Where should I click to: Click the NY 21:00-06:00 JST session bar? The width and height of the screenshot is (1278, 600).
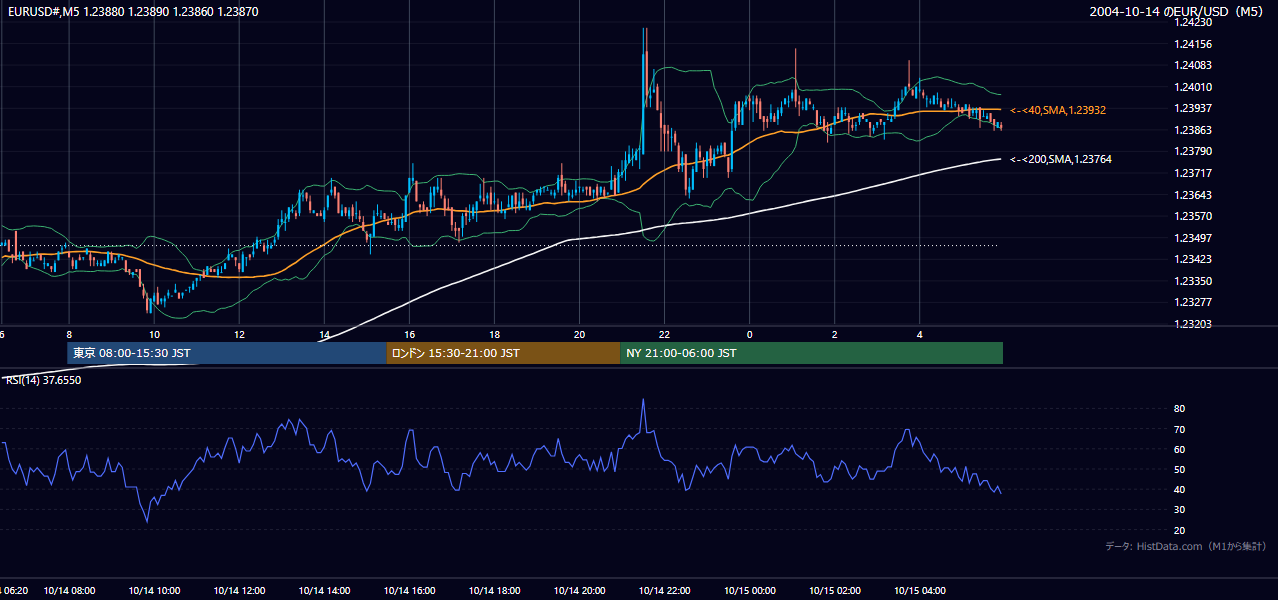811,353
